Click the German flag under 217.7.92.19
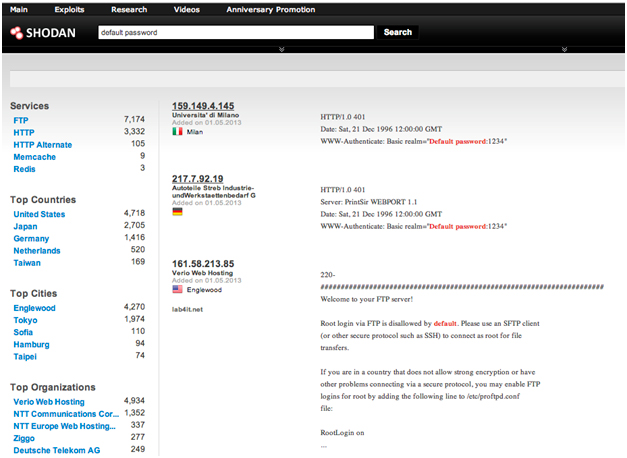 177,212
